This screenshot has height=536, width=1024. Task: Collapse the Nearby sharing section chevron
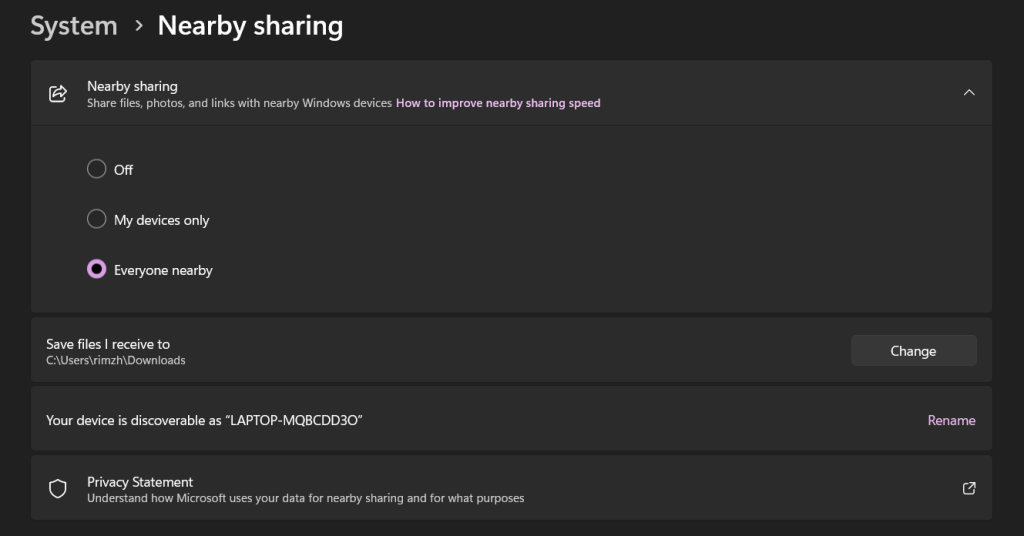point(969,93)
